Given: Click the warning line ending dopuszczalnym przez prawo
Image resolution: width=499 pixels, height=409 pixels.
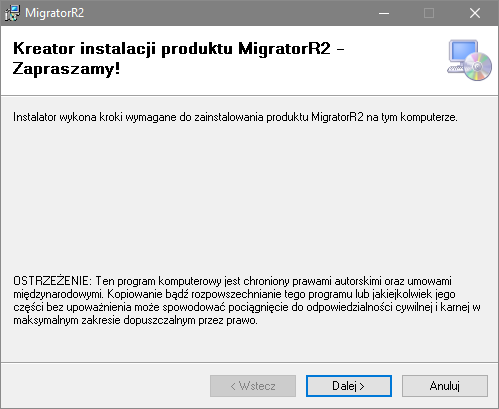Looking at the screenshot, I should [135, 320].
